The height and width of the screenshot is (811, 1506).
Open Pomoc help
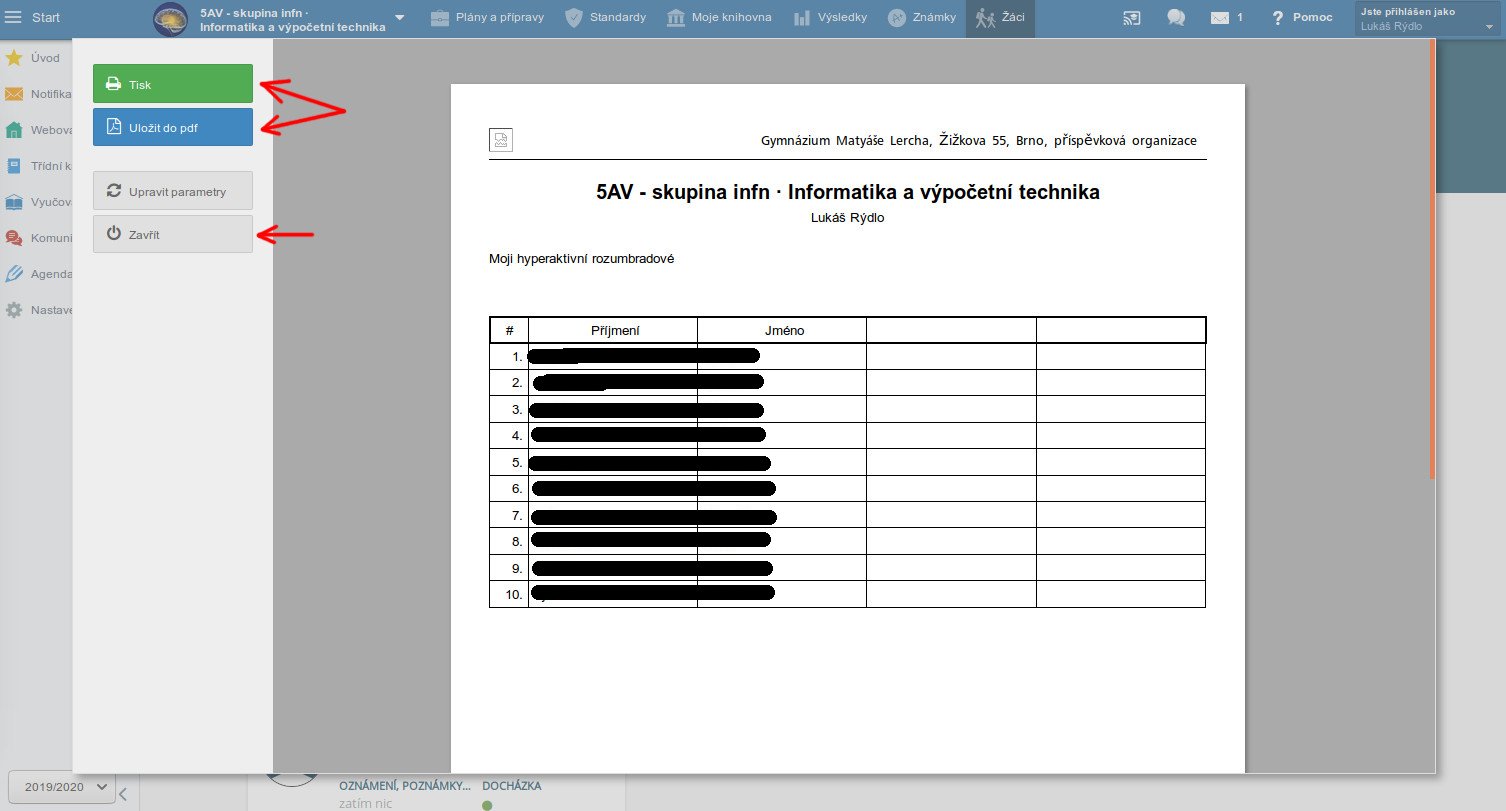[x=1301, y=18]
